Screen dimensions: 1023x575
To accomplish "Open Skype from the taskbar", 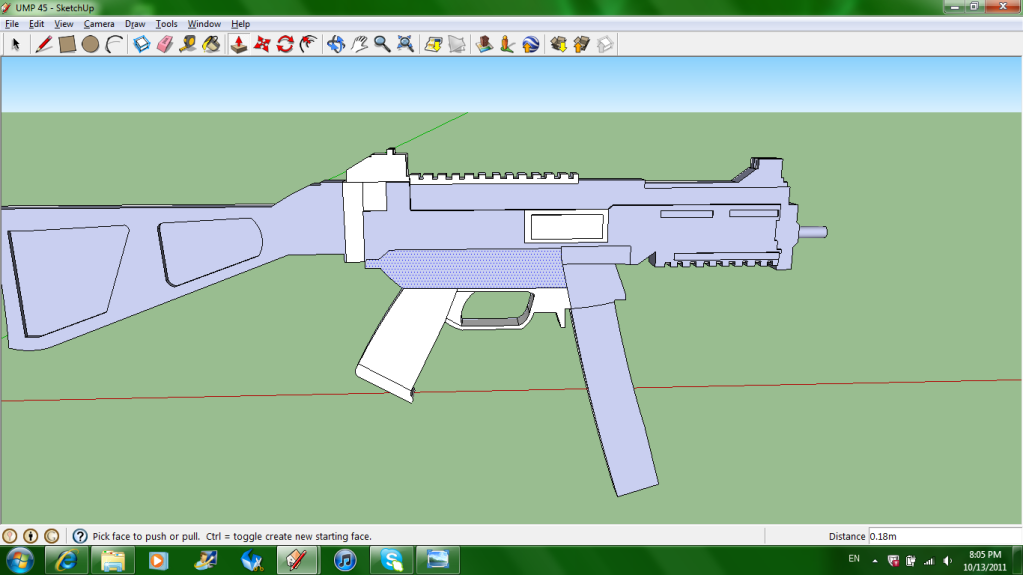I will (391, 561).
